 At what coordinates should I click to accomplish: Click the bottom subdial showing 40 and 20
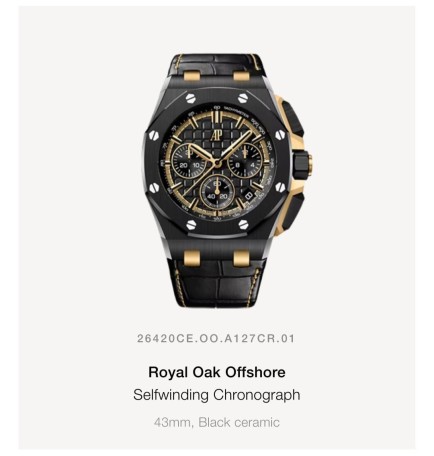[217, 192]
